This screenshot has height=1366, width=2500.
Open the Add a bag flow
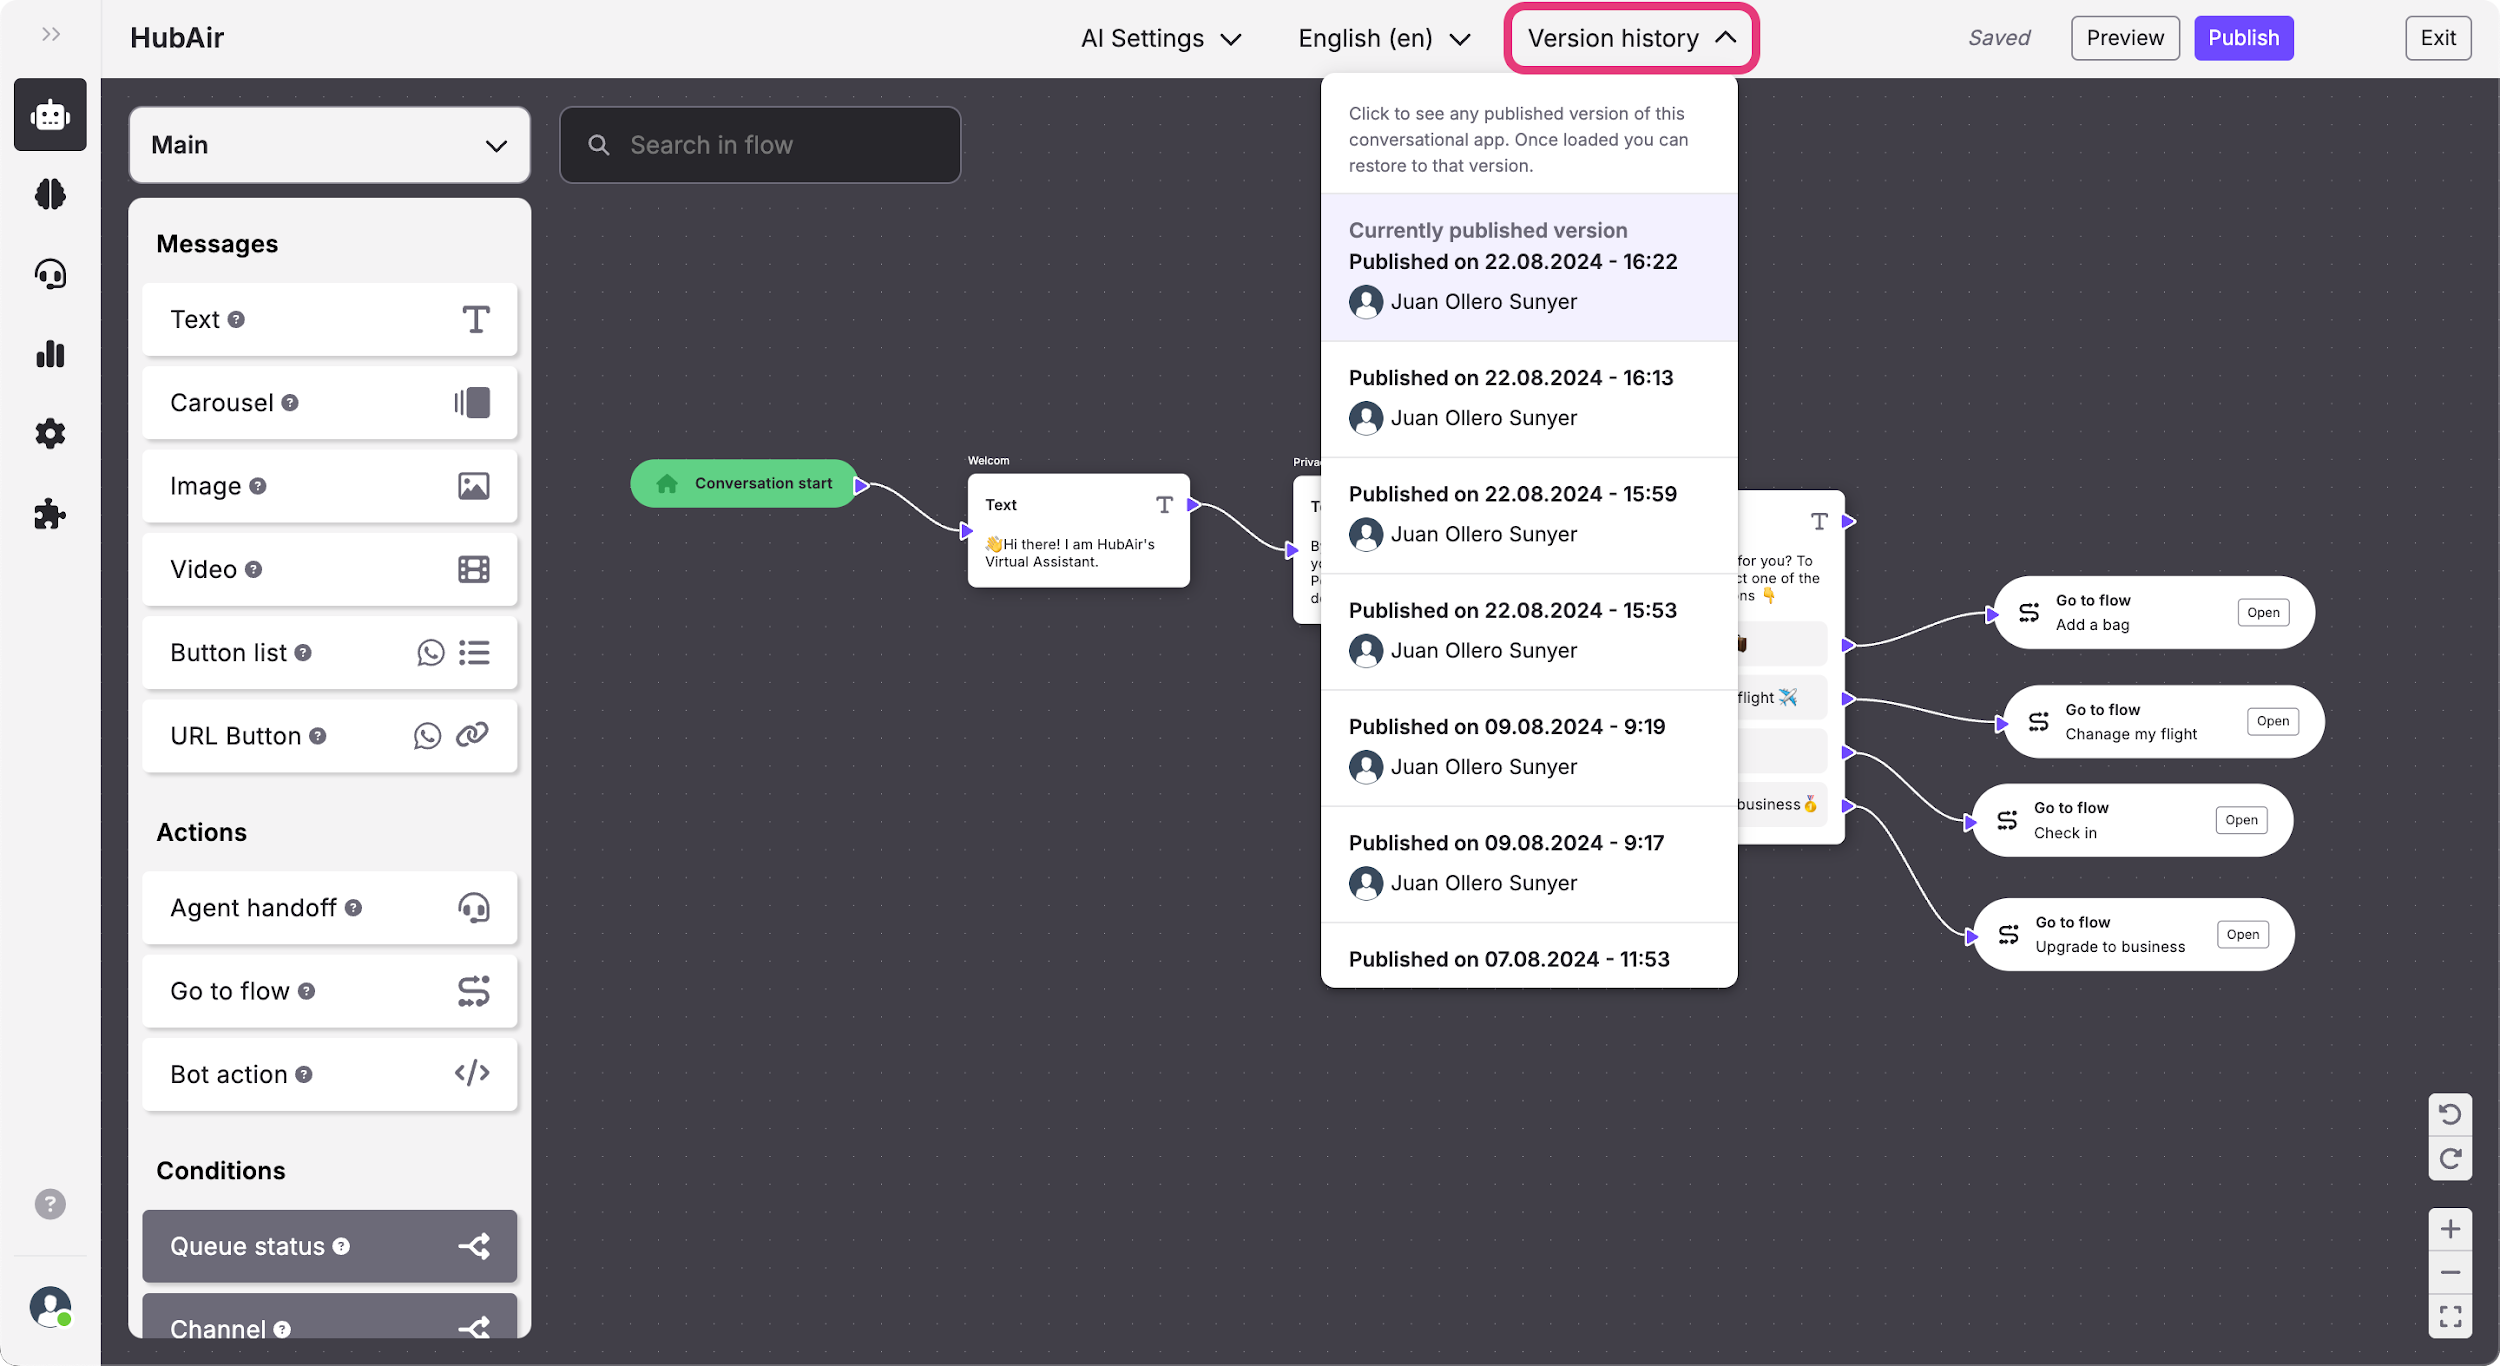[2263, 613]
